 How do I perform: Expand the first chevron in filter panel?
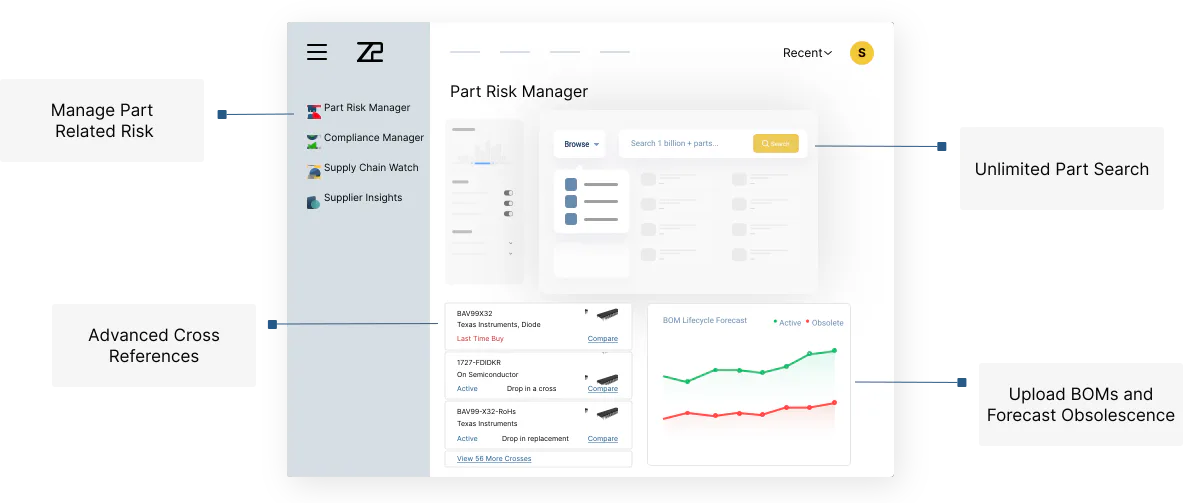point(511,243)
